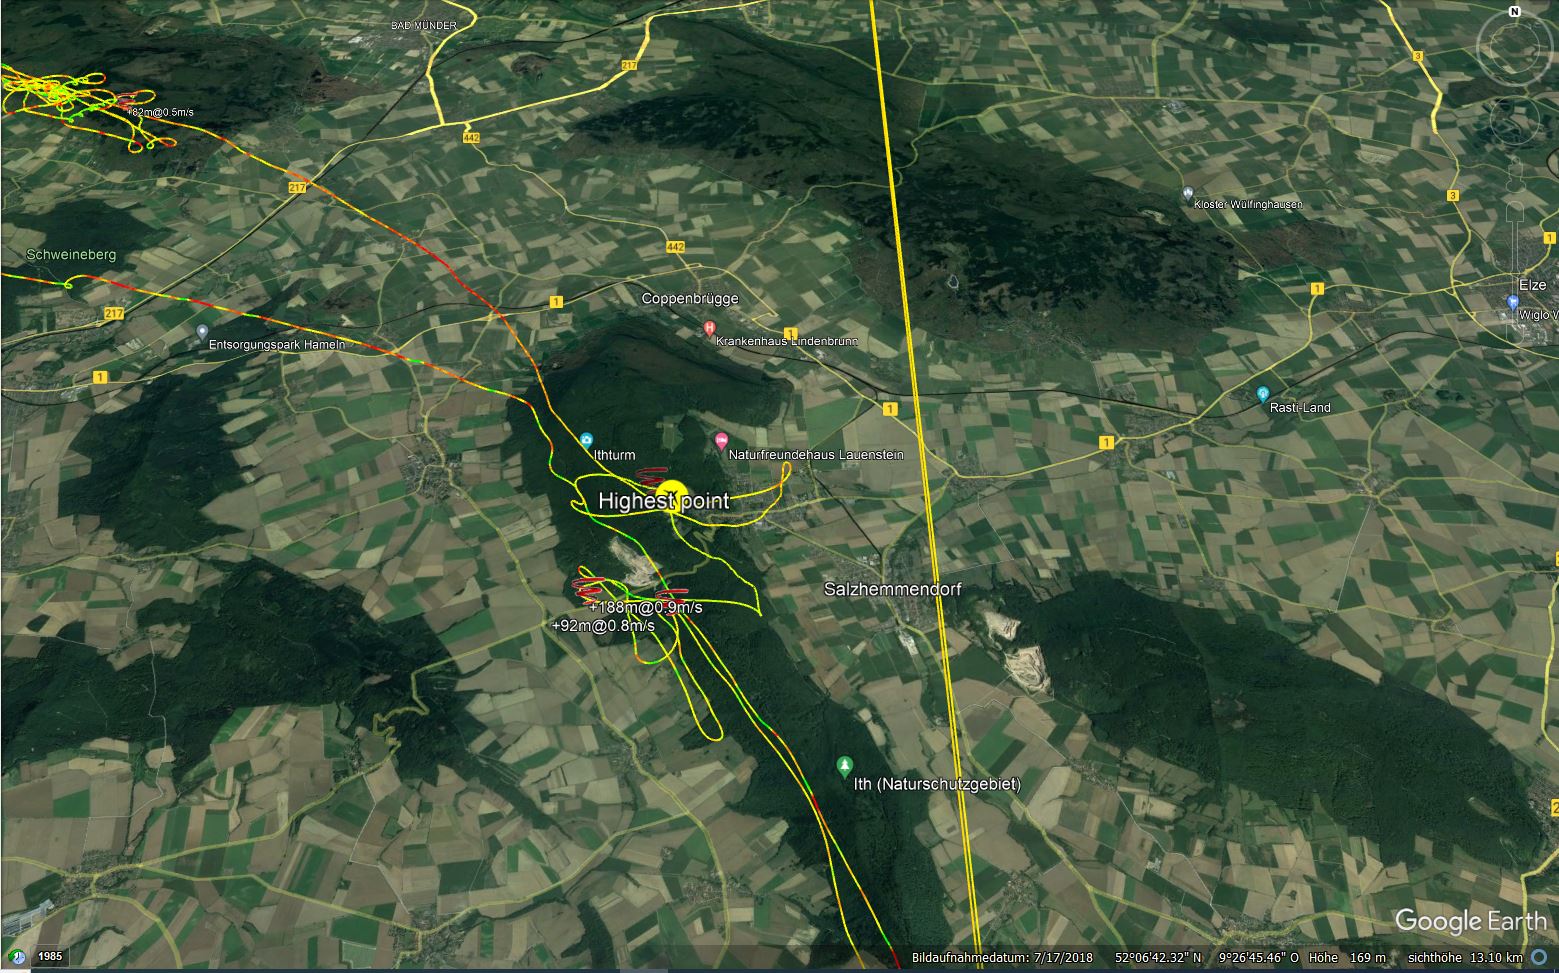Click the Bildaufnahmedatum imagery date text
Image resolution: width=1559 pixels, height=973 pixels.
1001,957
